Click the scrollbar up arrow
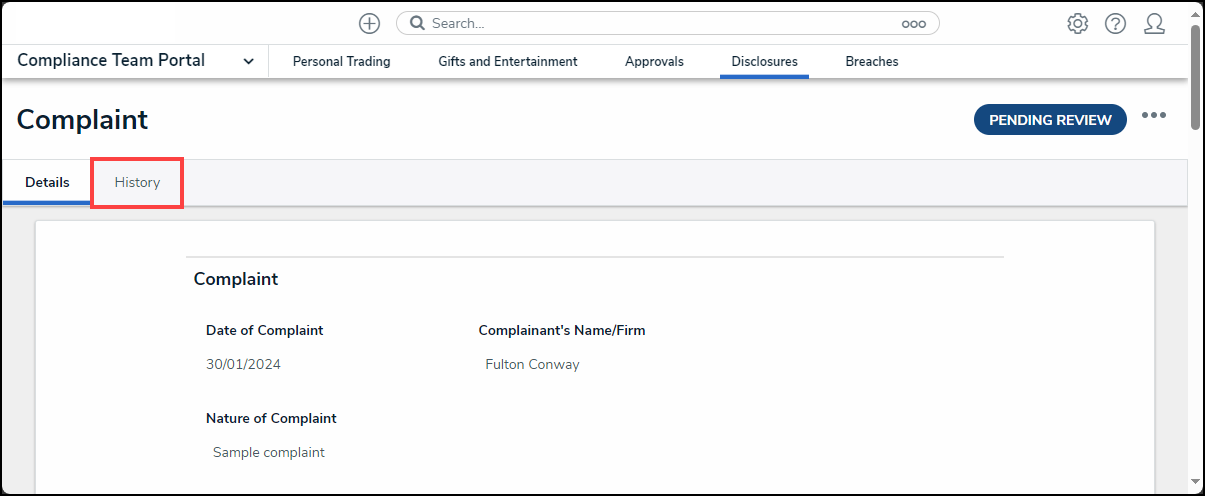The width and height of the screenshot is (1205, 496). coord(1195,11)
